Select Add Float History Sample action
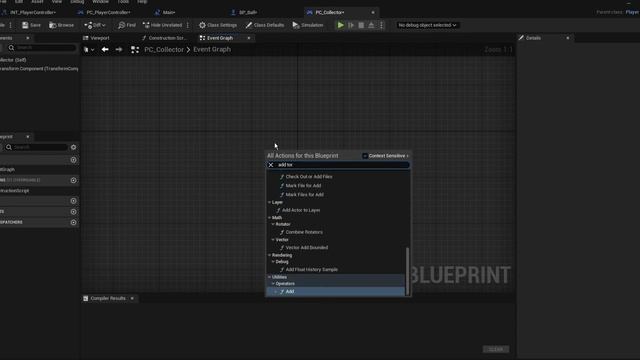This screenshot has height=360, width=640. [311, 270]
